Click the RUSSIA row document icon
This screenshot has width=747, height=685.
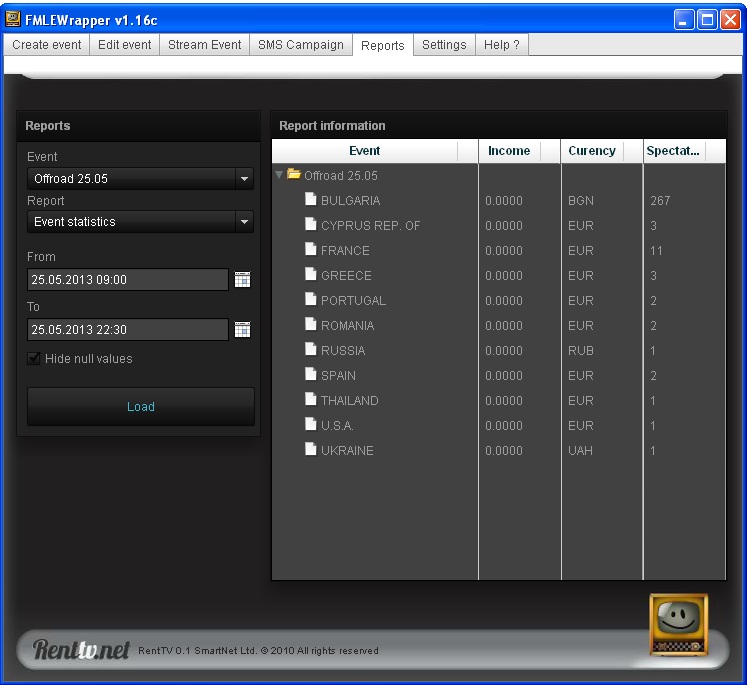coord(311,349)
